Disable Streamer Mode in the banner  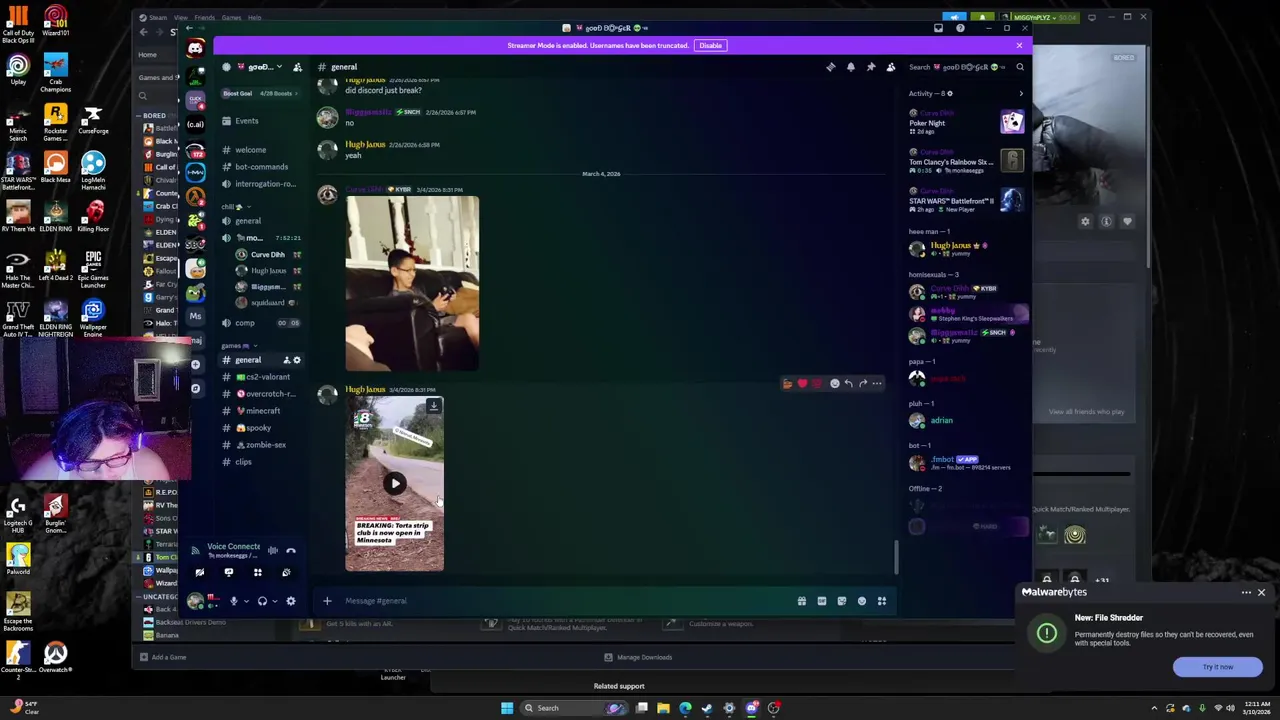711,45
